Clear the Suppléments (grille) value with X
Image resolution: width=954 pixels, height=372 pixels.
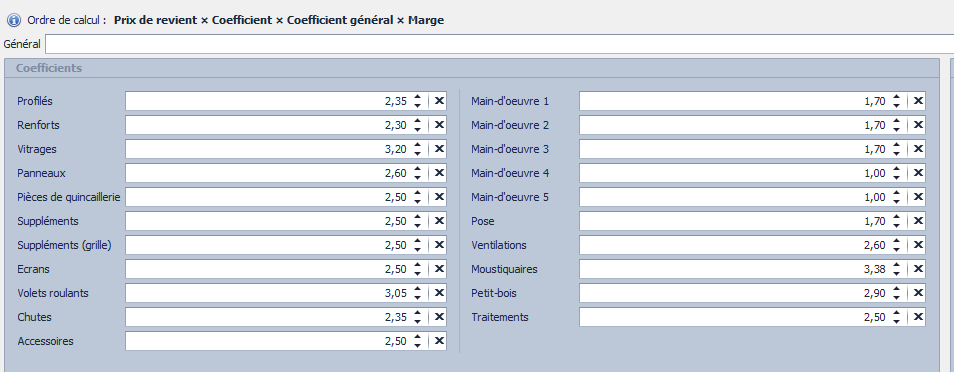pos(439,245)
